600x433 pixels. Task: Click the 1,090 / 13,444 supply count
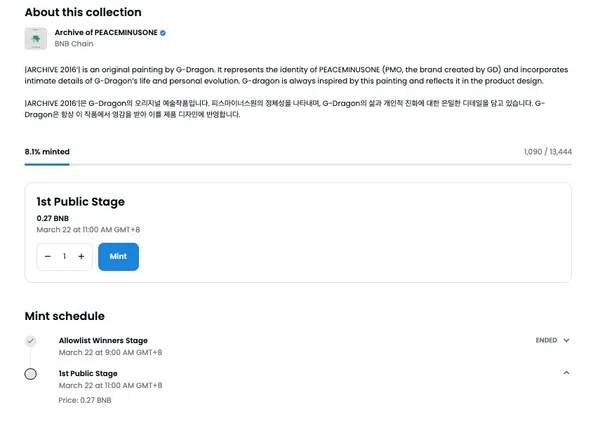pyautogui.click(x=547, y=152)
